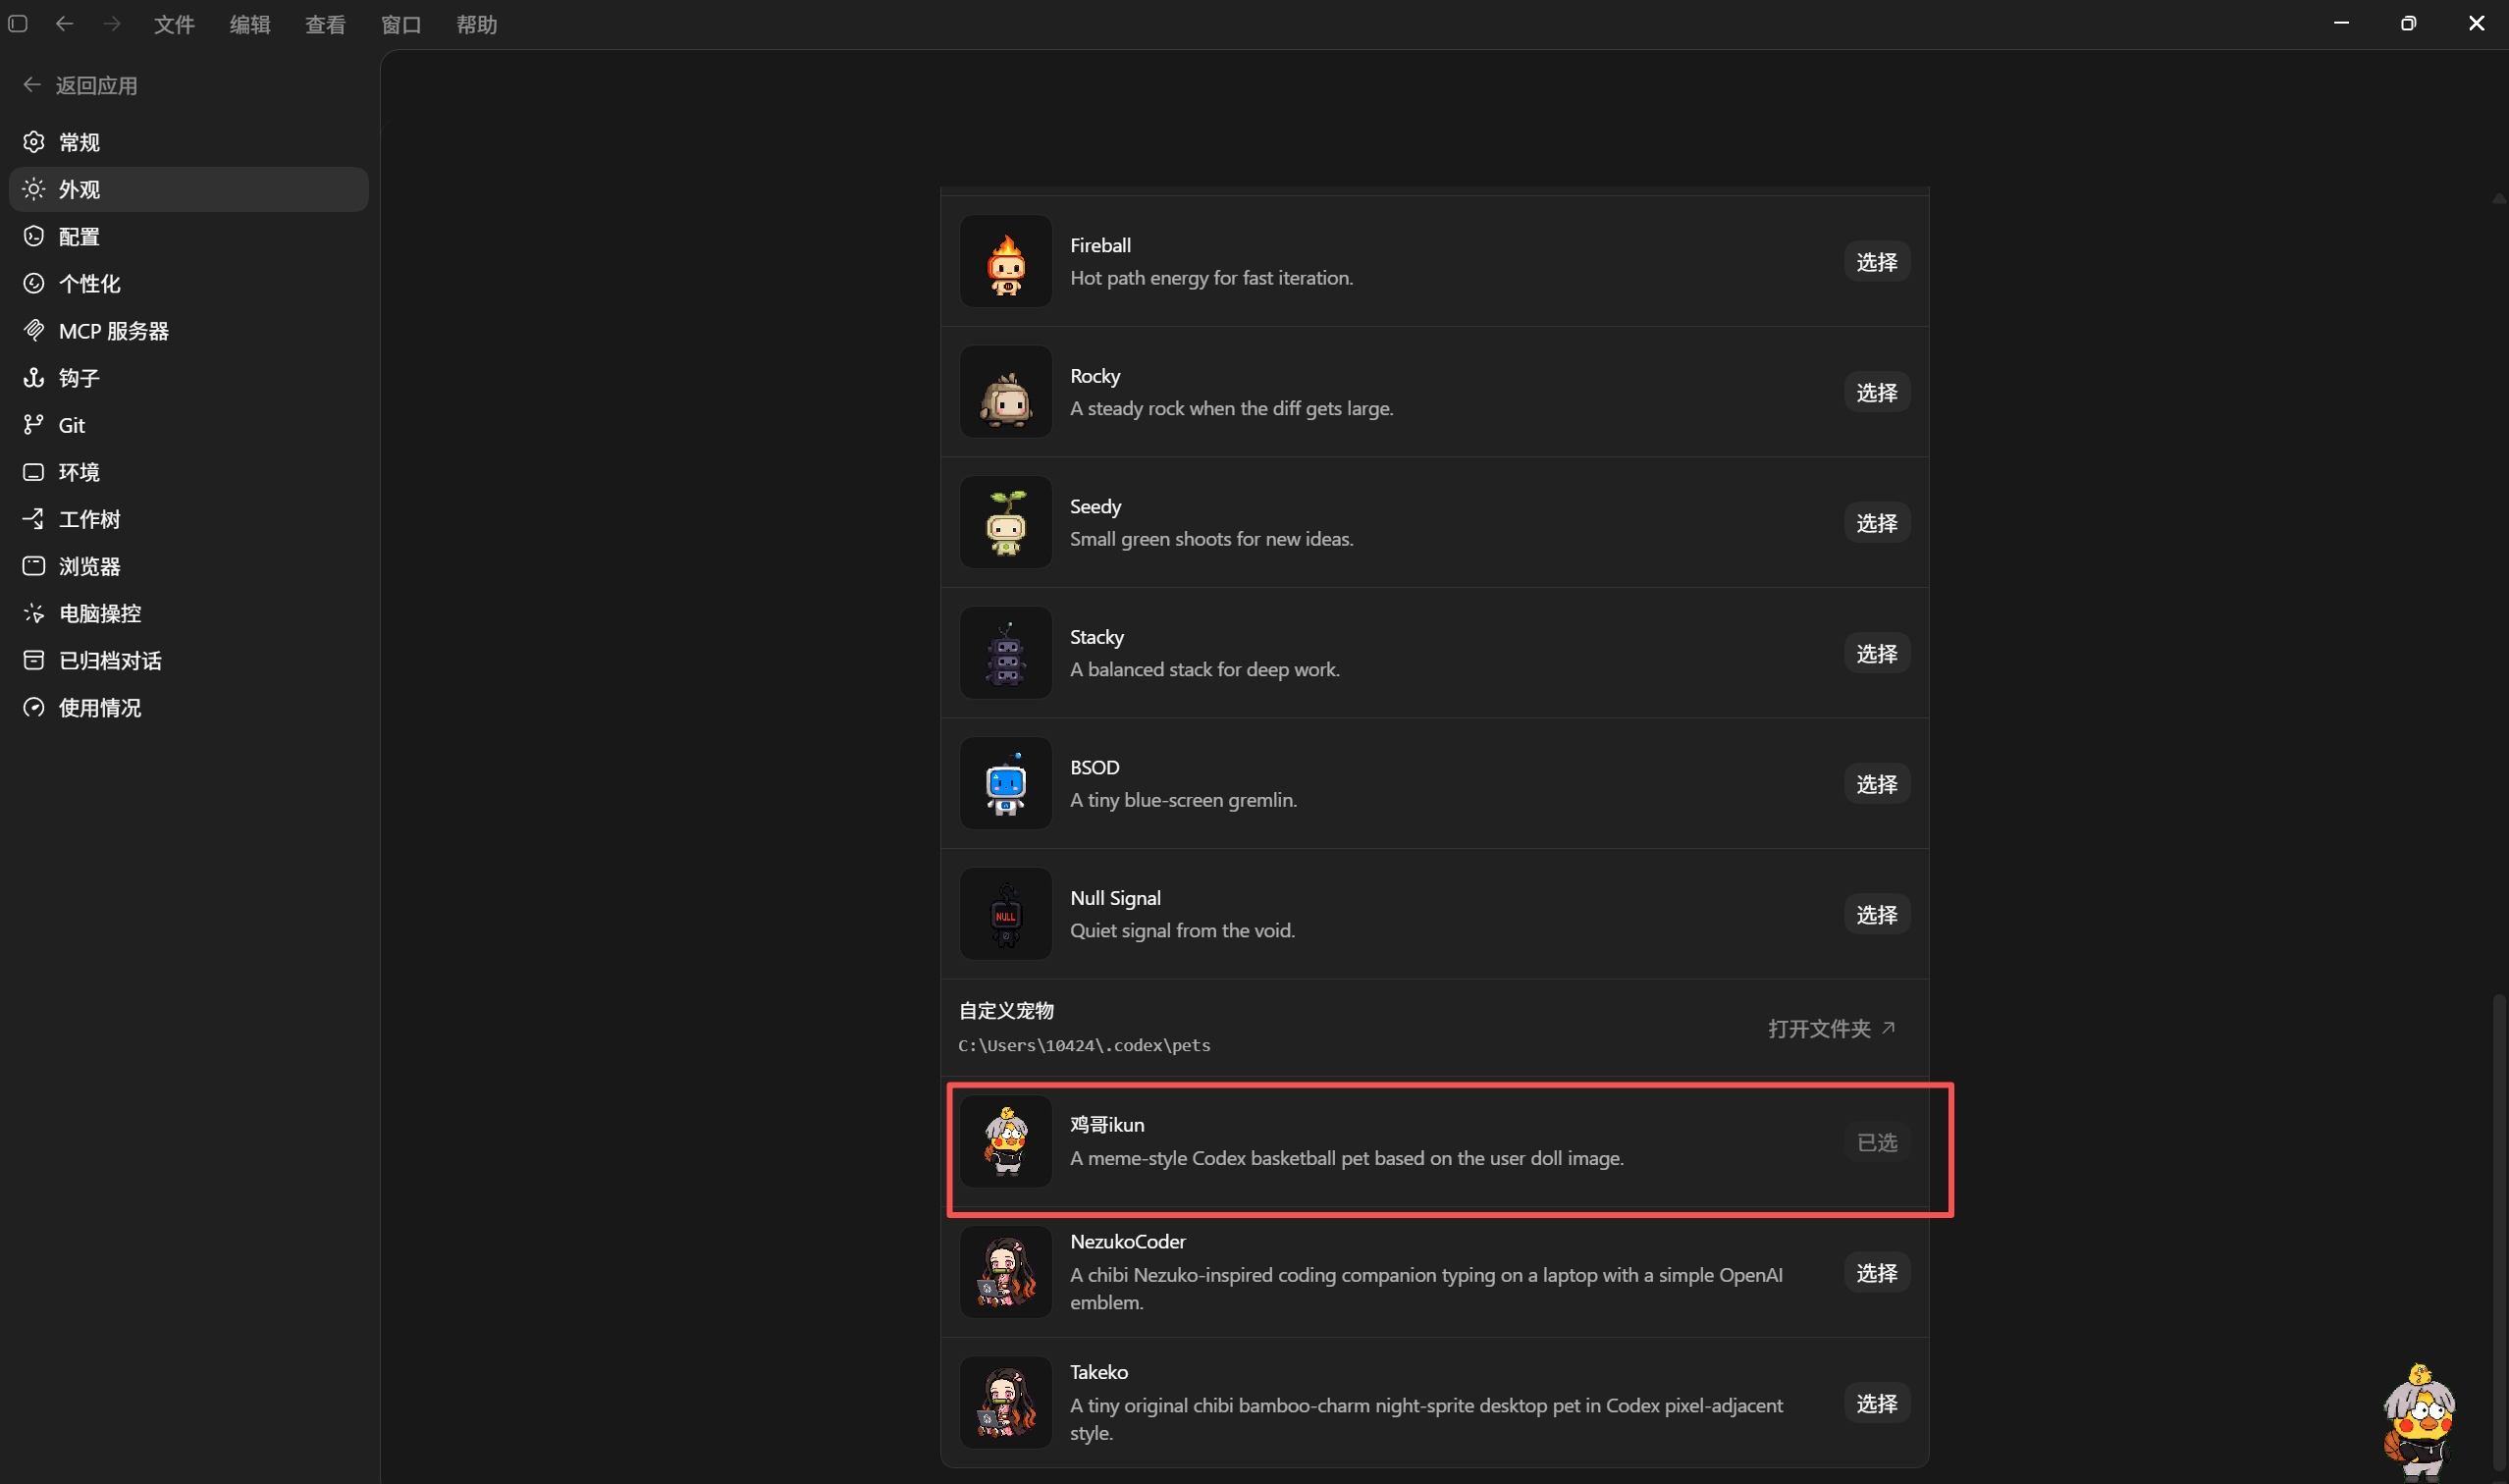2509x1484 pixels.
Task: Click the 已归档对话 archive icon
Action: click(34, 660)
